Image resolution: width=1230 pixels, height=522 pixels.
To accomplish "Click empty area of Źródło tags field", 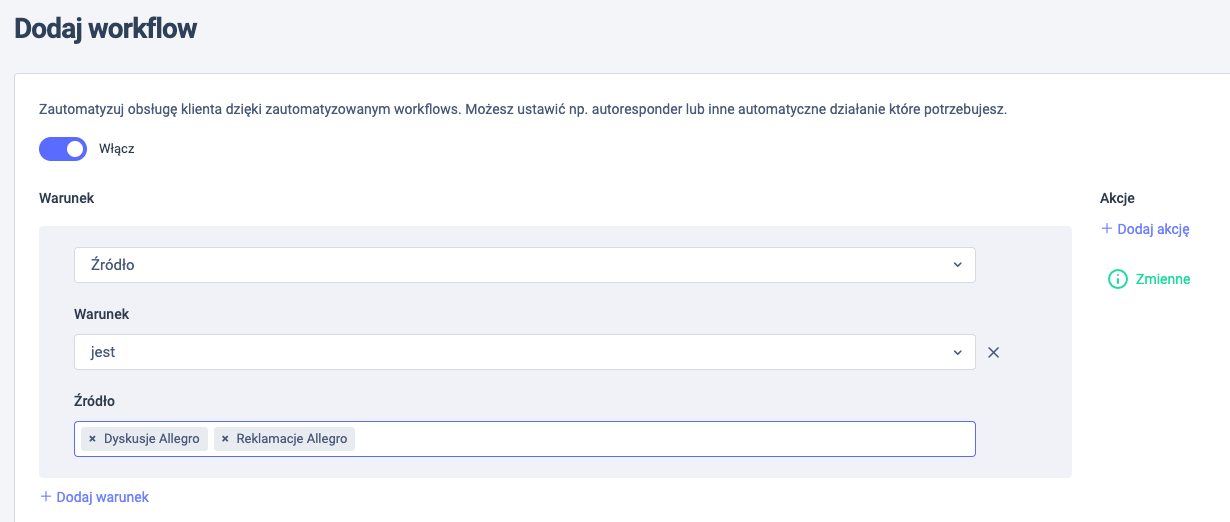I will click(660, 439).
